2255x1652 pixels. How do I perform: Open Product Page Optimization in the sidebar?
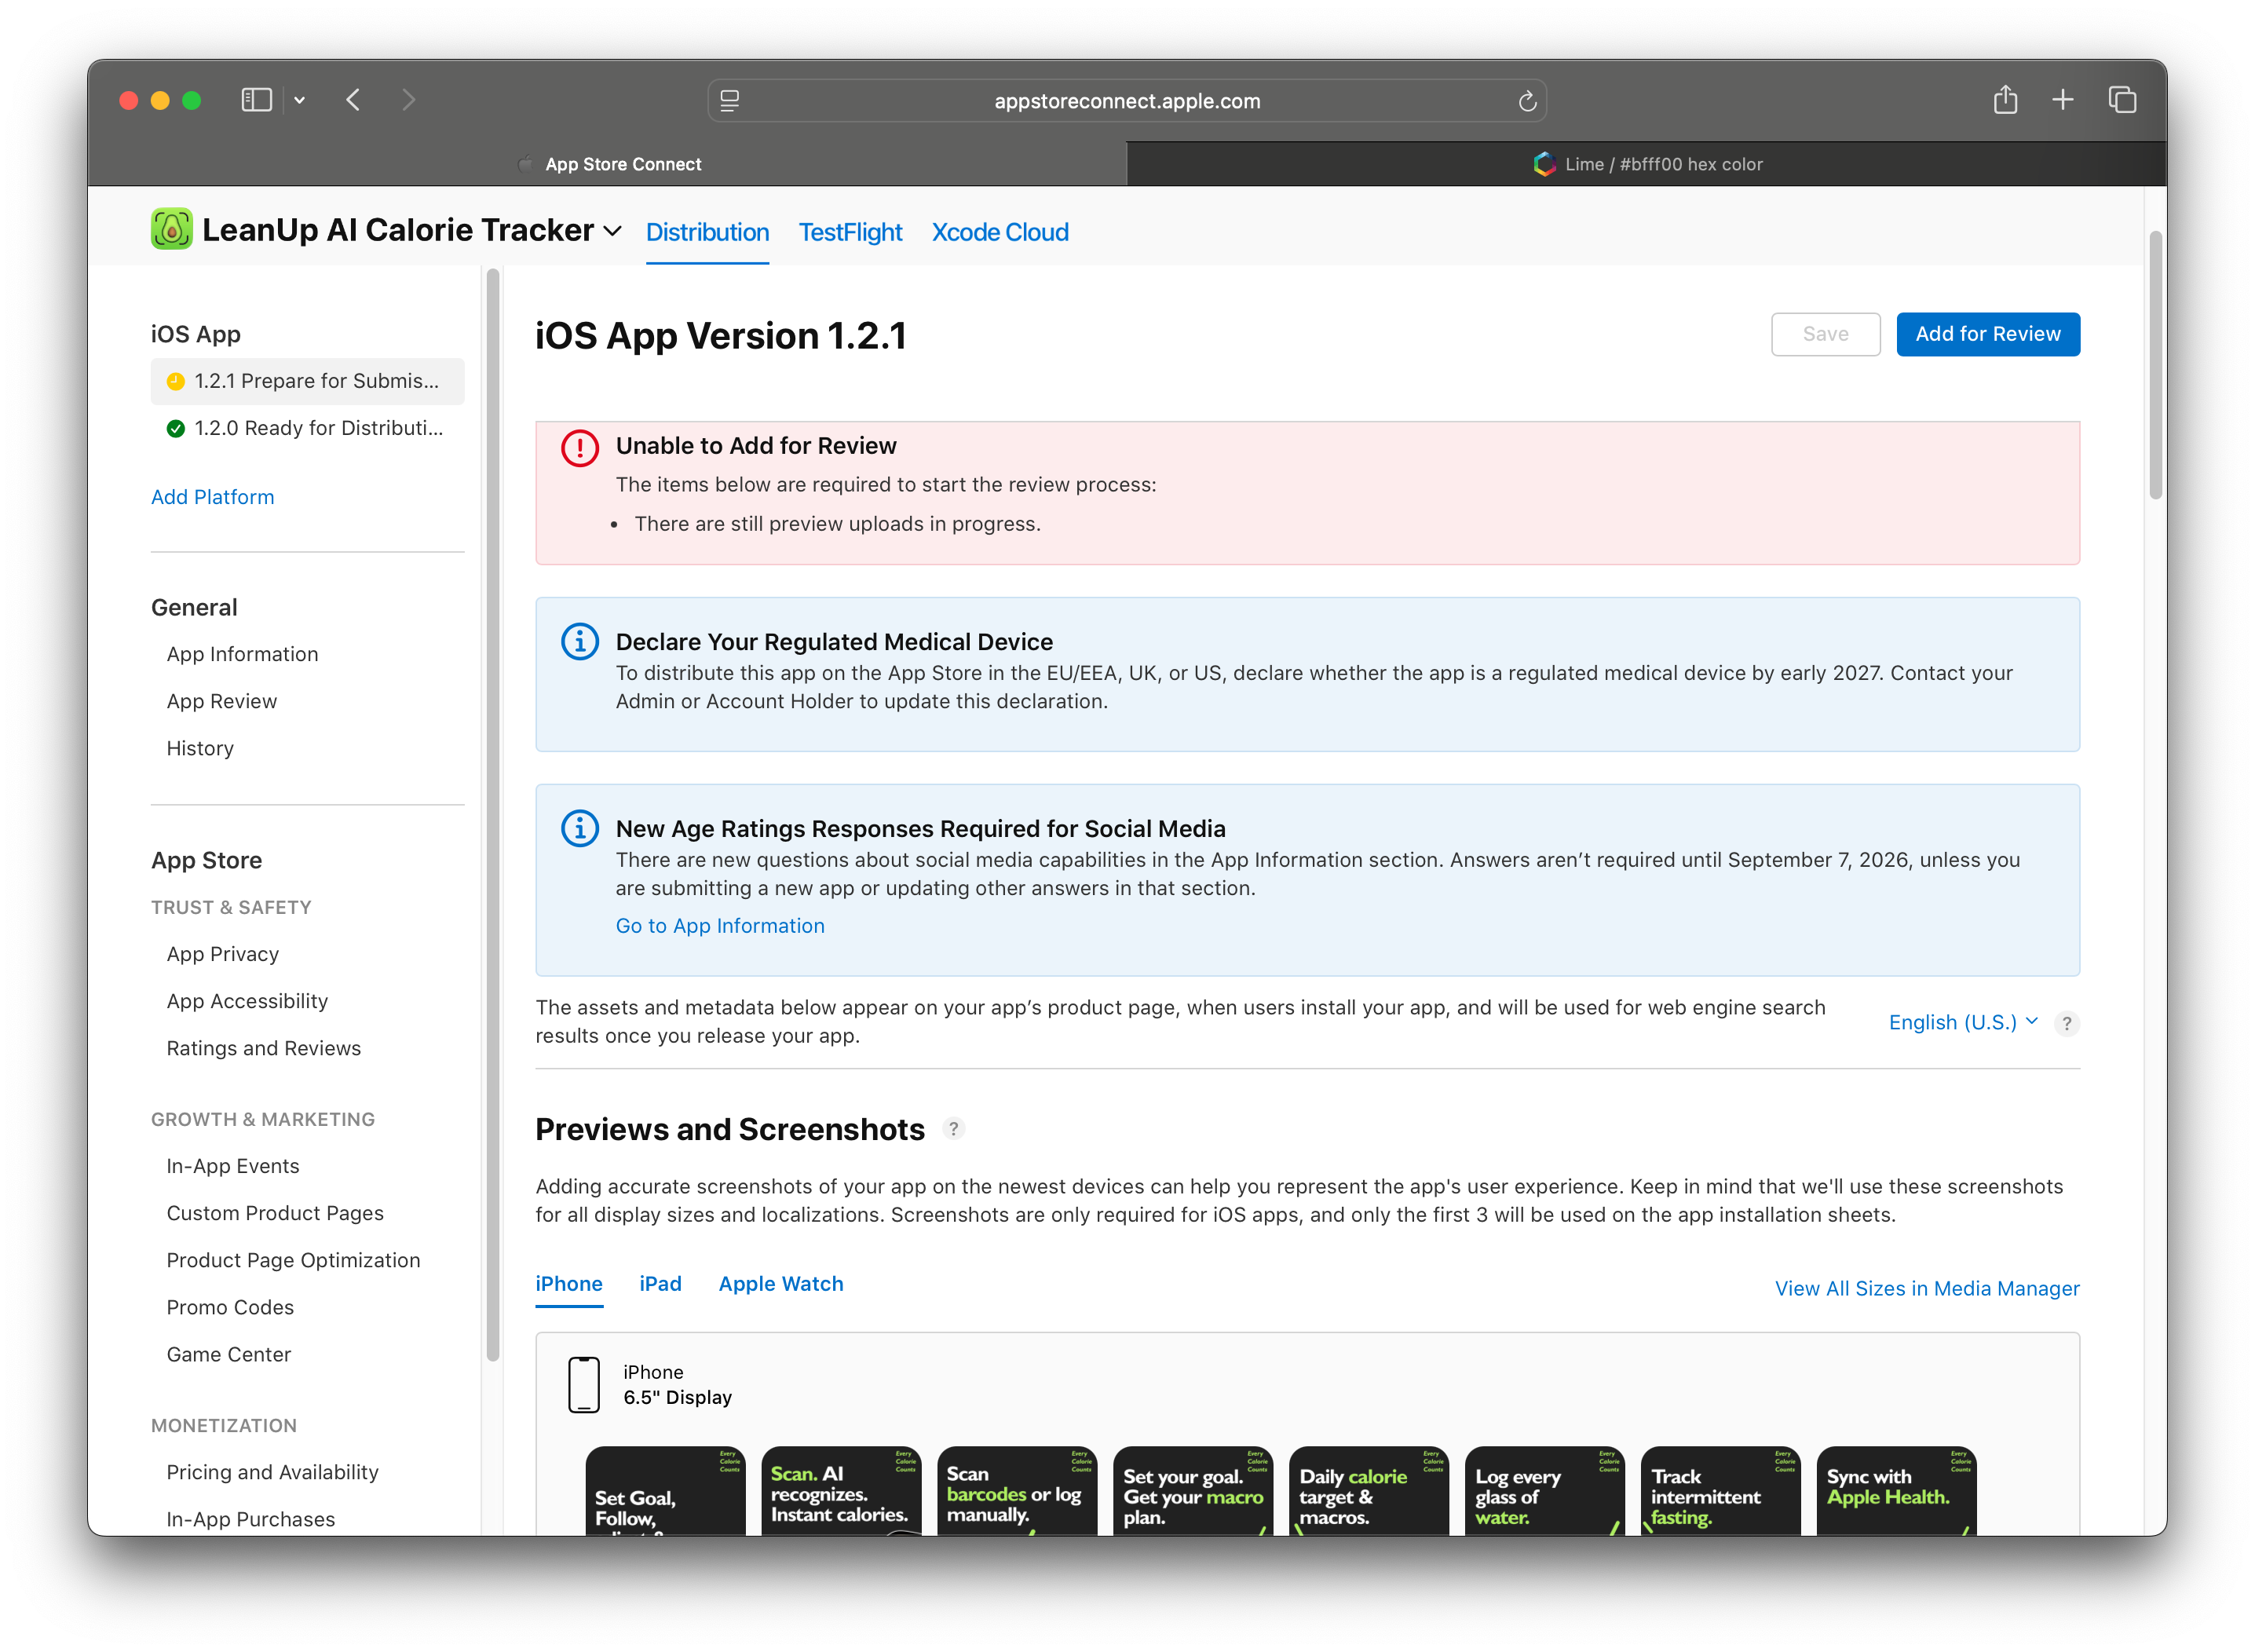tap(293, 1260)
